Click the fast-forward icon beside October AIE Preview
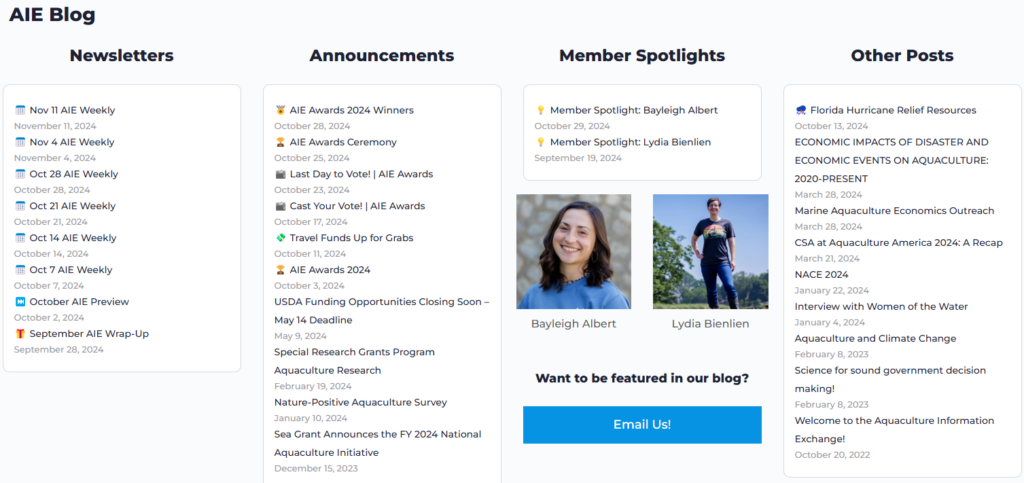 [x=20, y=302]
